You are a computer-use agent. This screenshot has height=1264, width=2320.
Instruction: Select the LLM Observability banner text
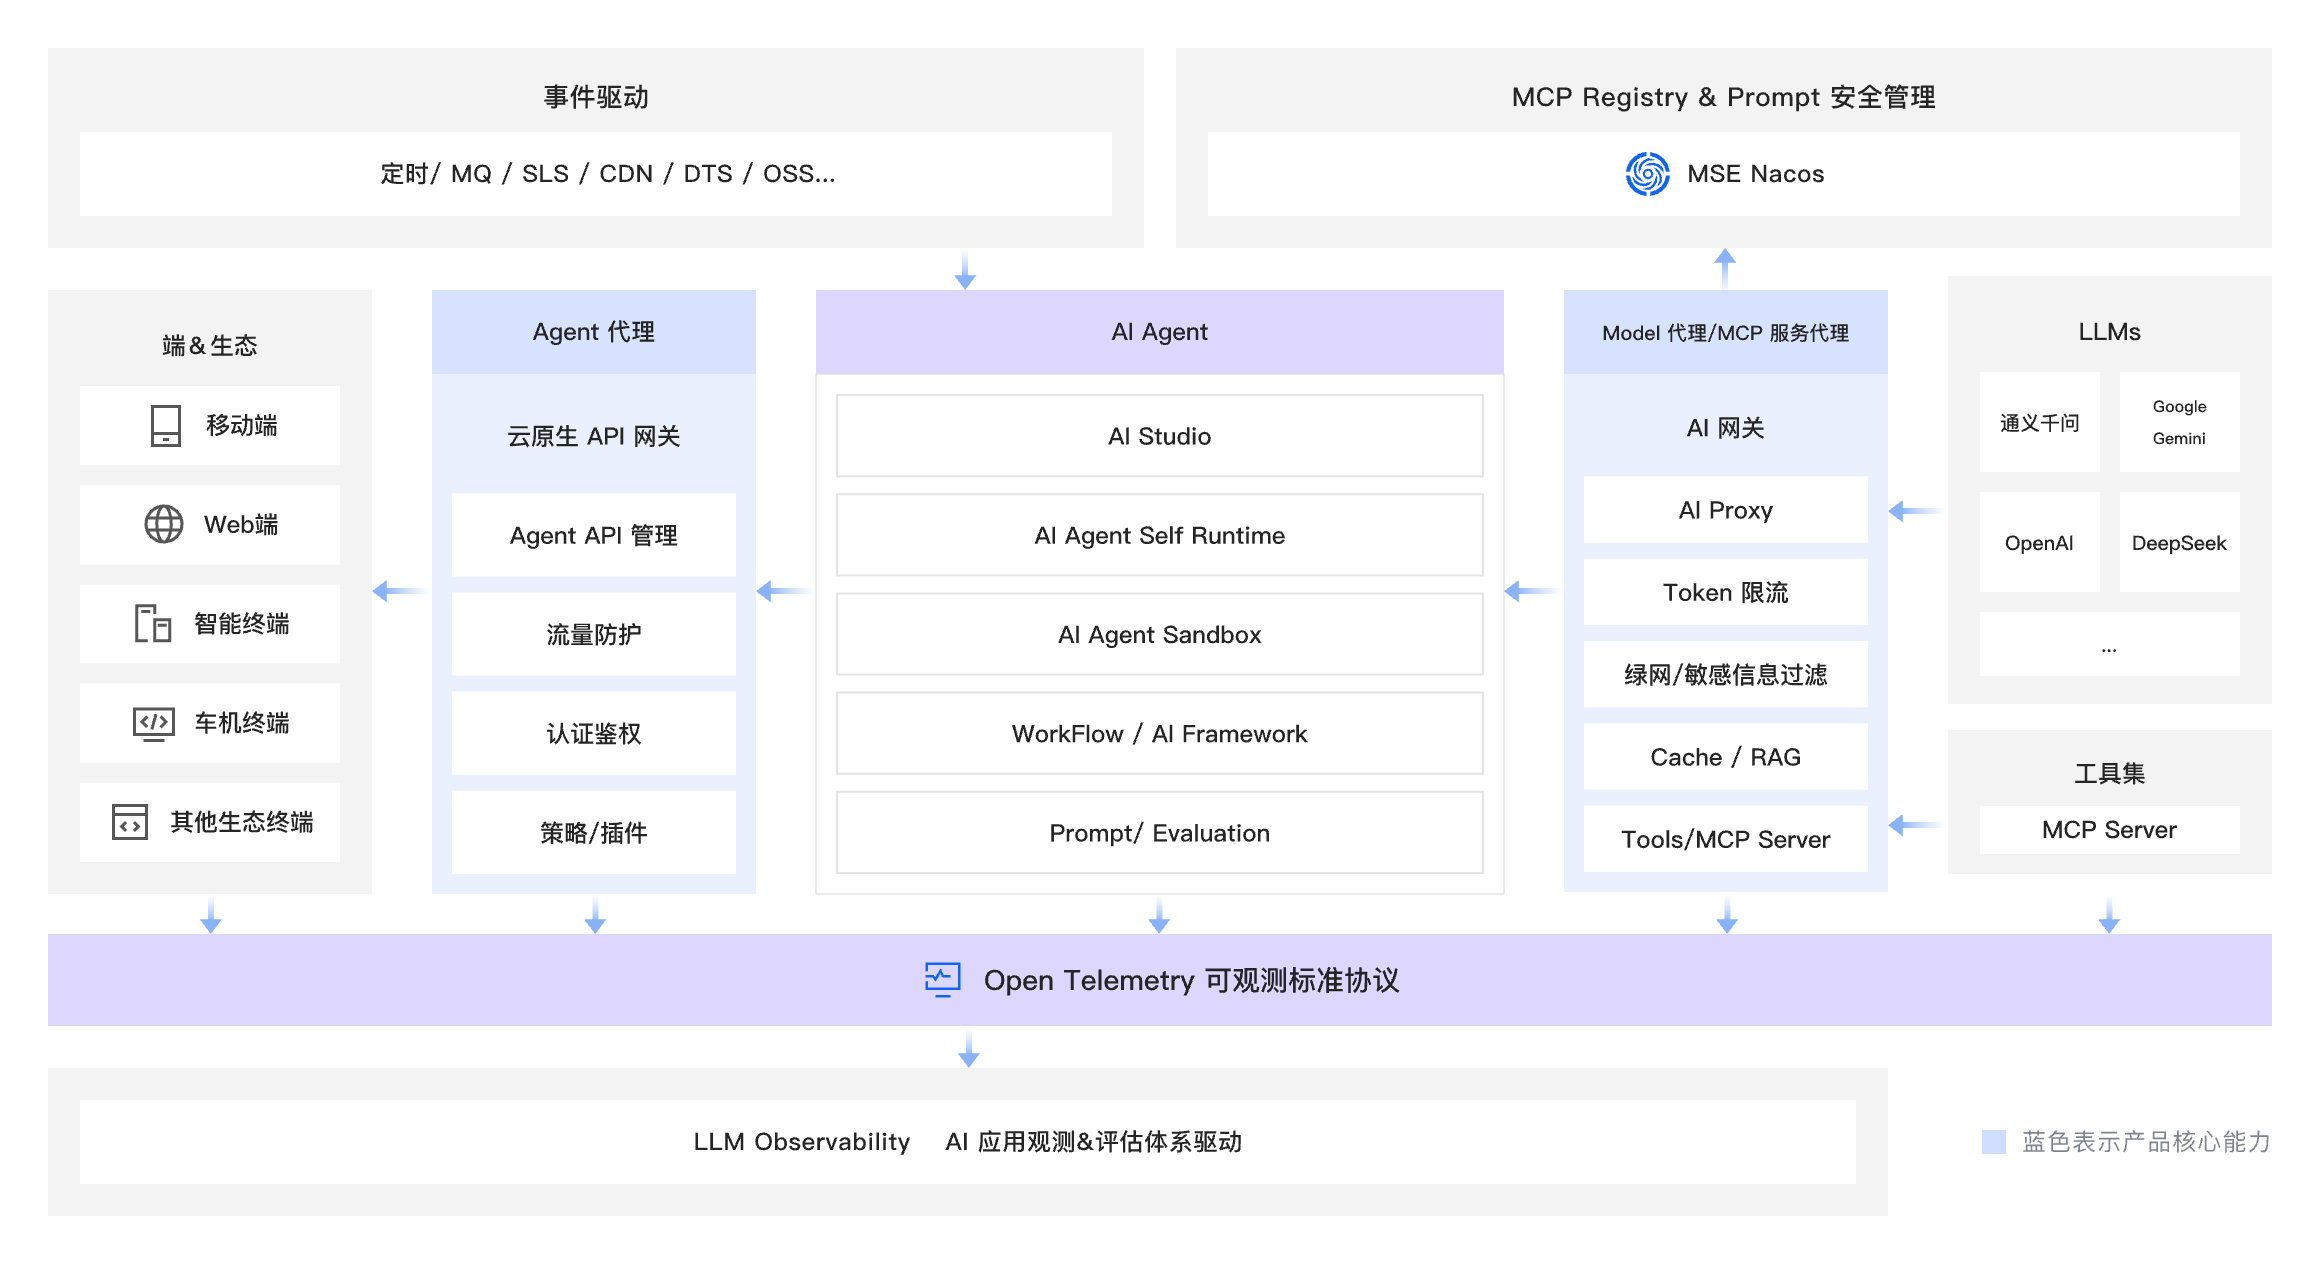(x=800, y=1141)
